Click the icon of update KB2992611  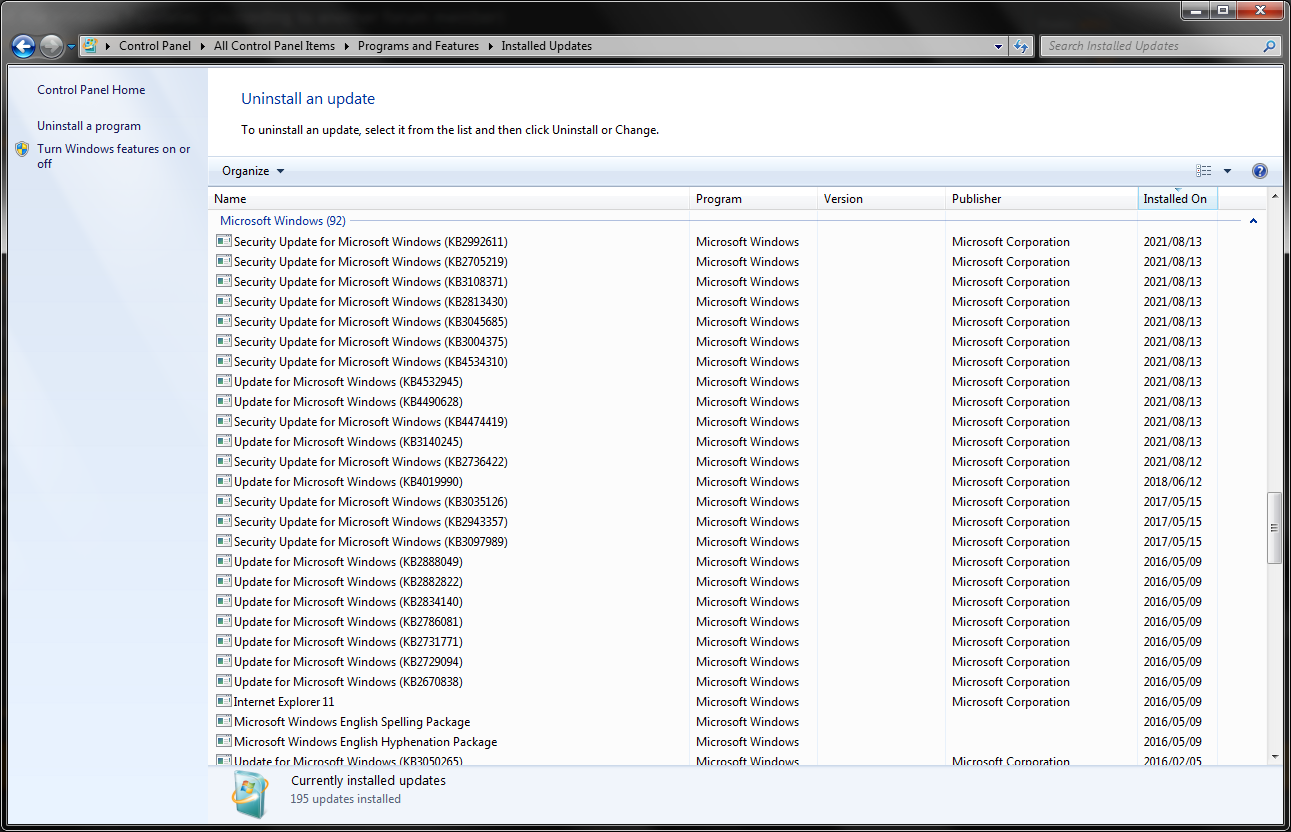(x=224, y=242)
